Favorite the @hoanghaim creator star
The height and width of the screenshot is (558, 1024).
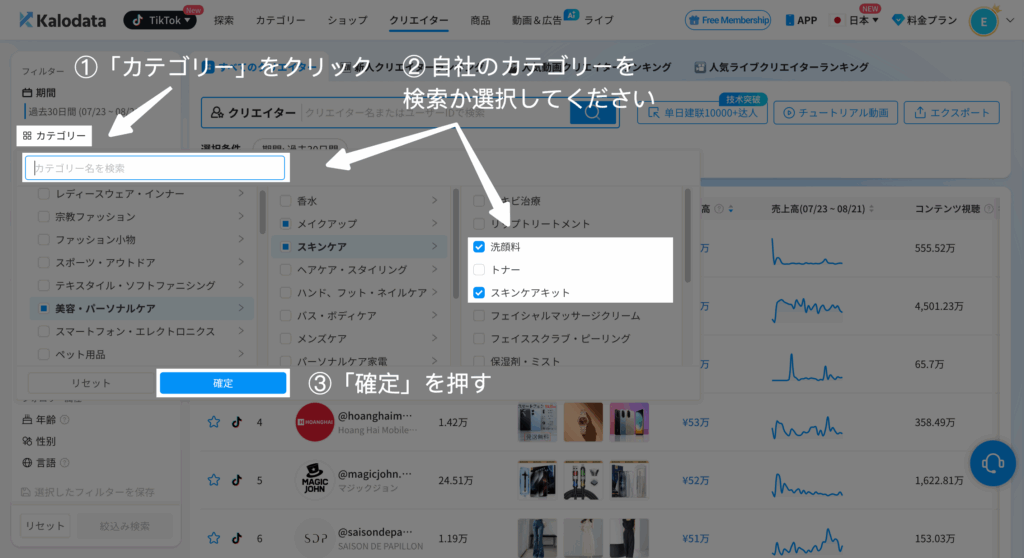tap(214, 422)
